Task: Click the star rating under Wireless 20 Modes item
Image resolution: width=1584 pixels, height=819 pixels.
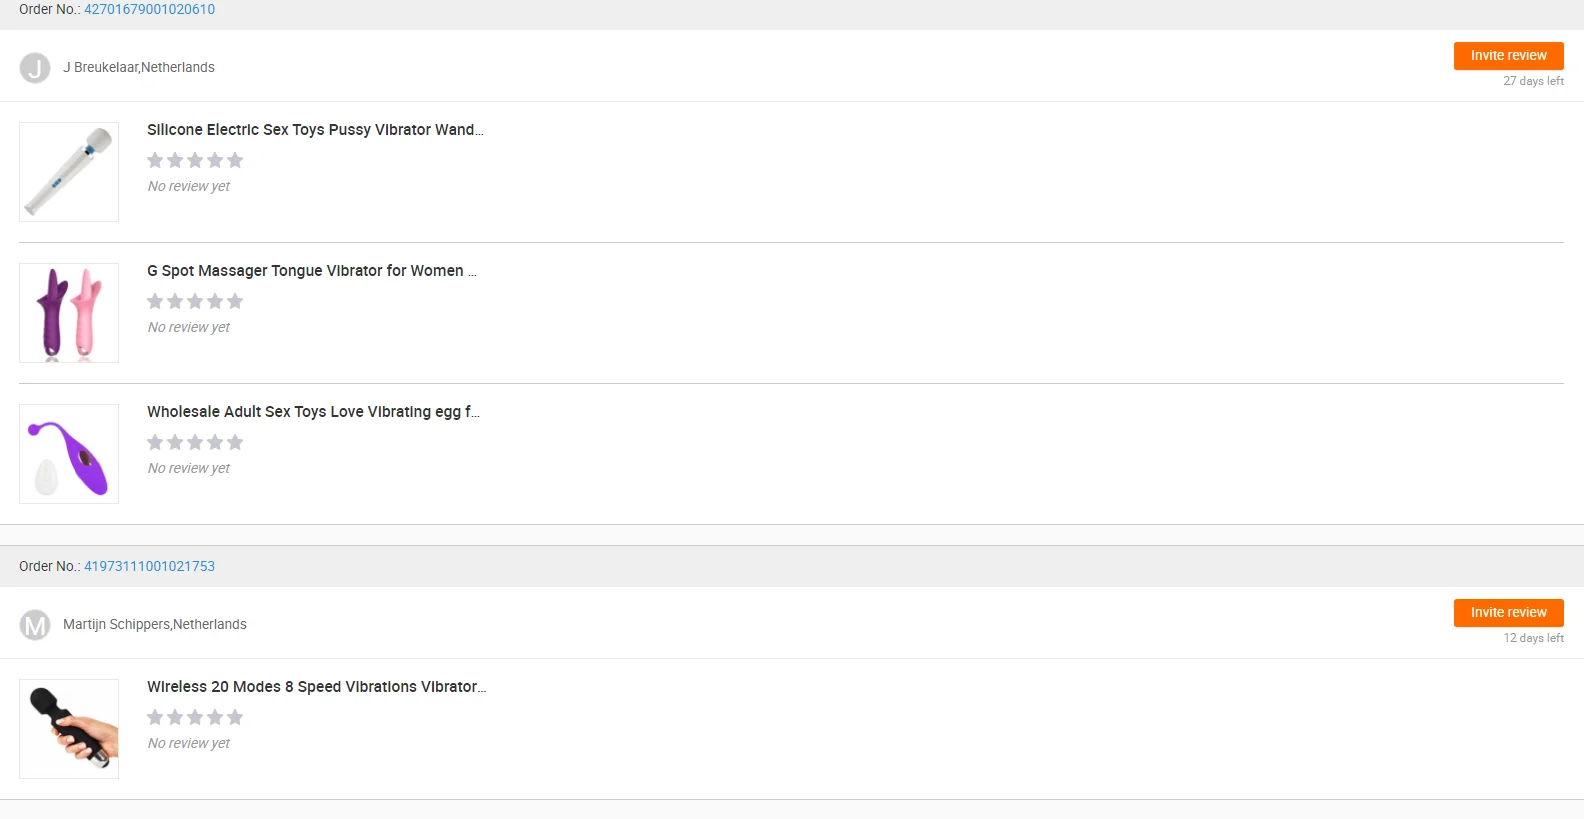Action: click(x=195, y=717)
